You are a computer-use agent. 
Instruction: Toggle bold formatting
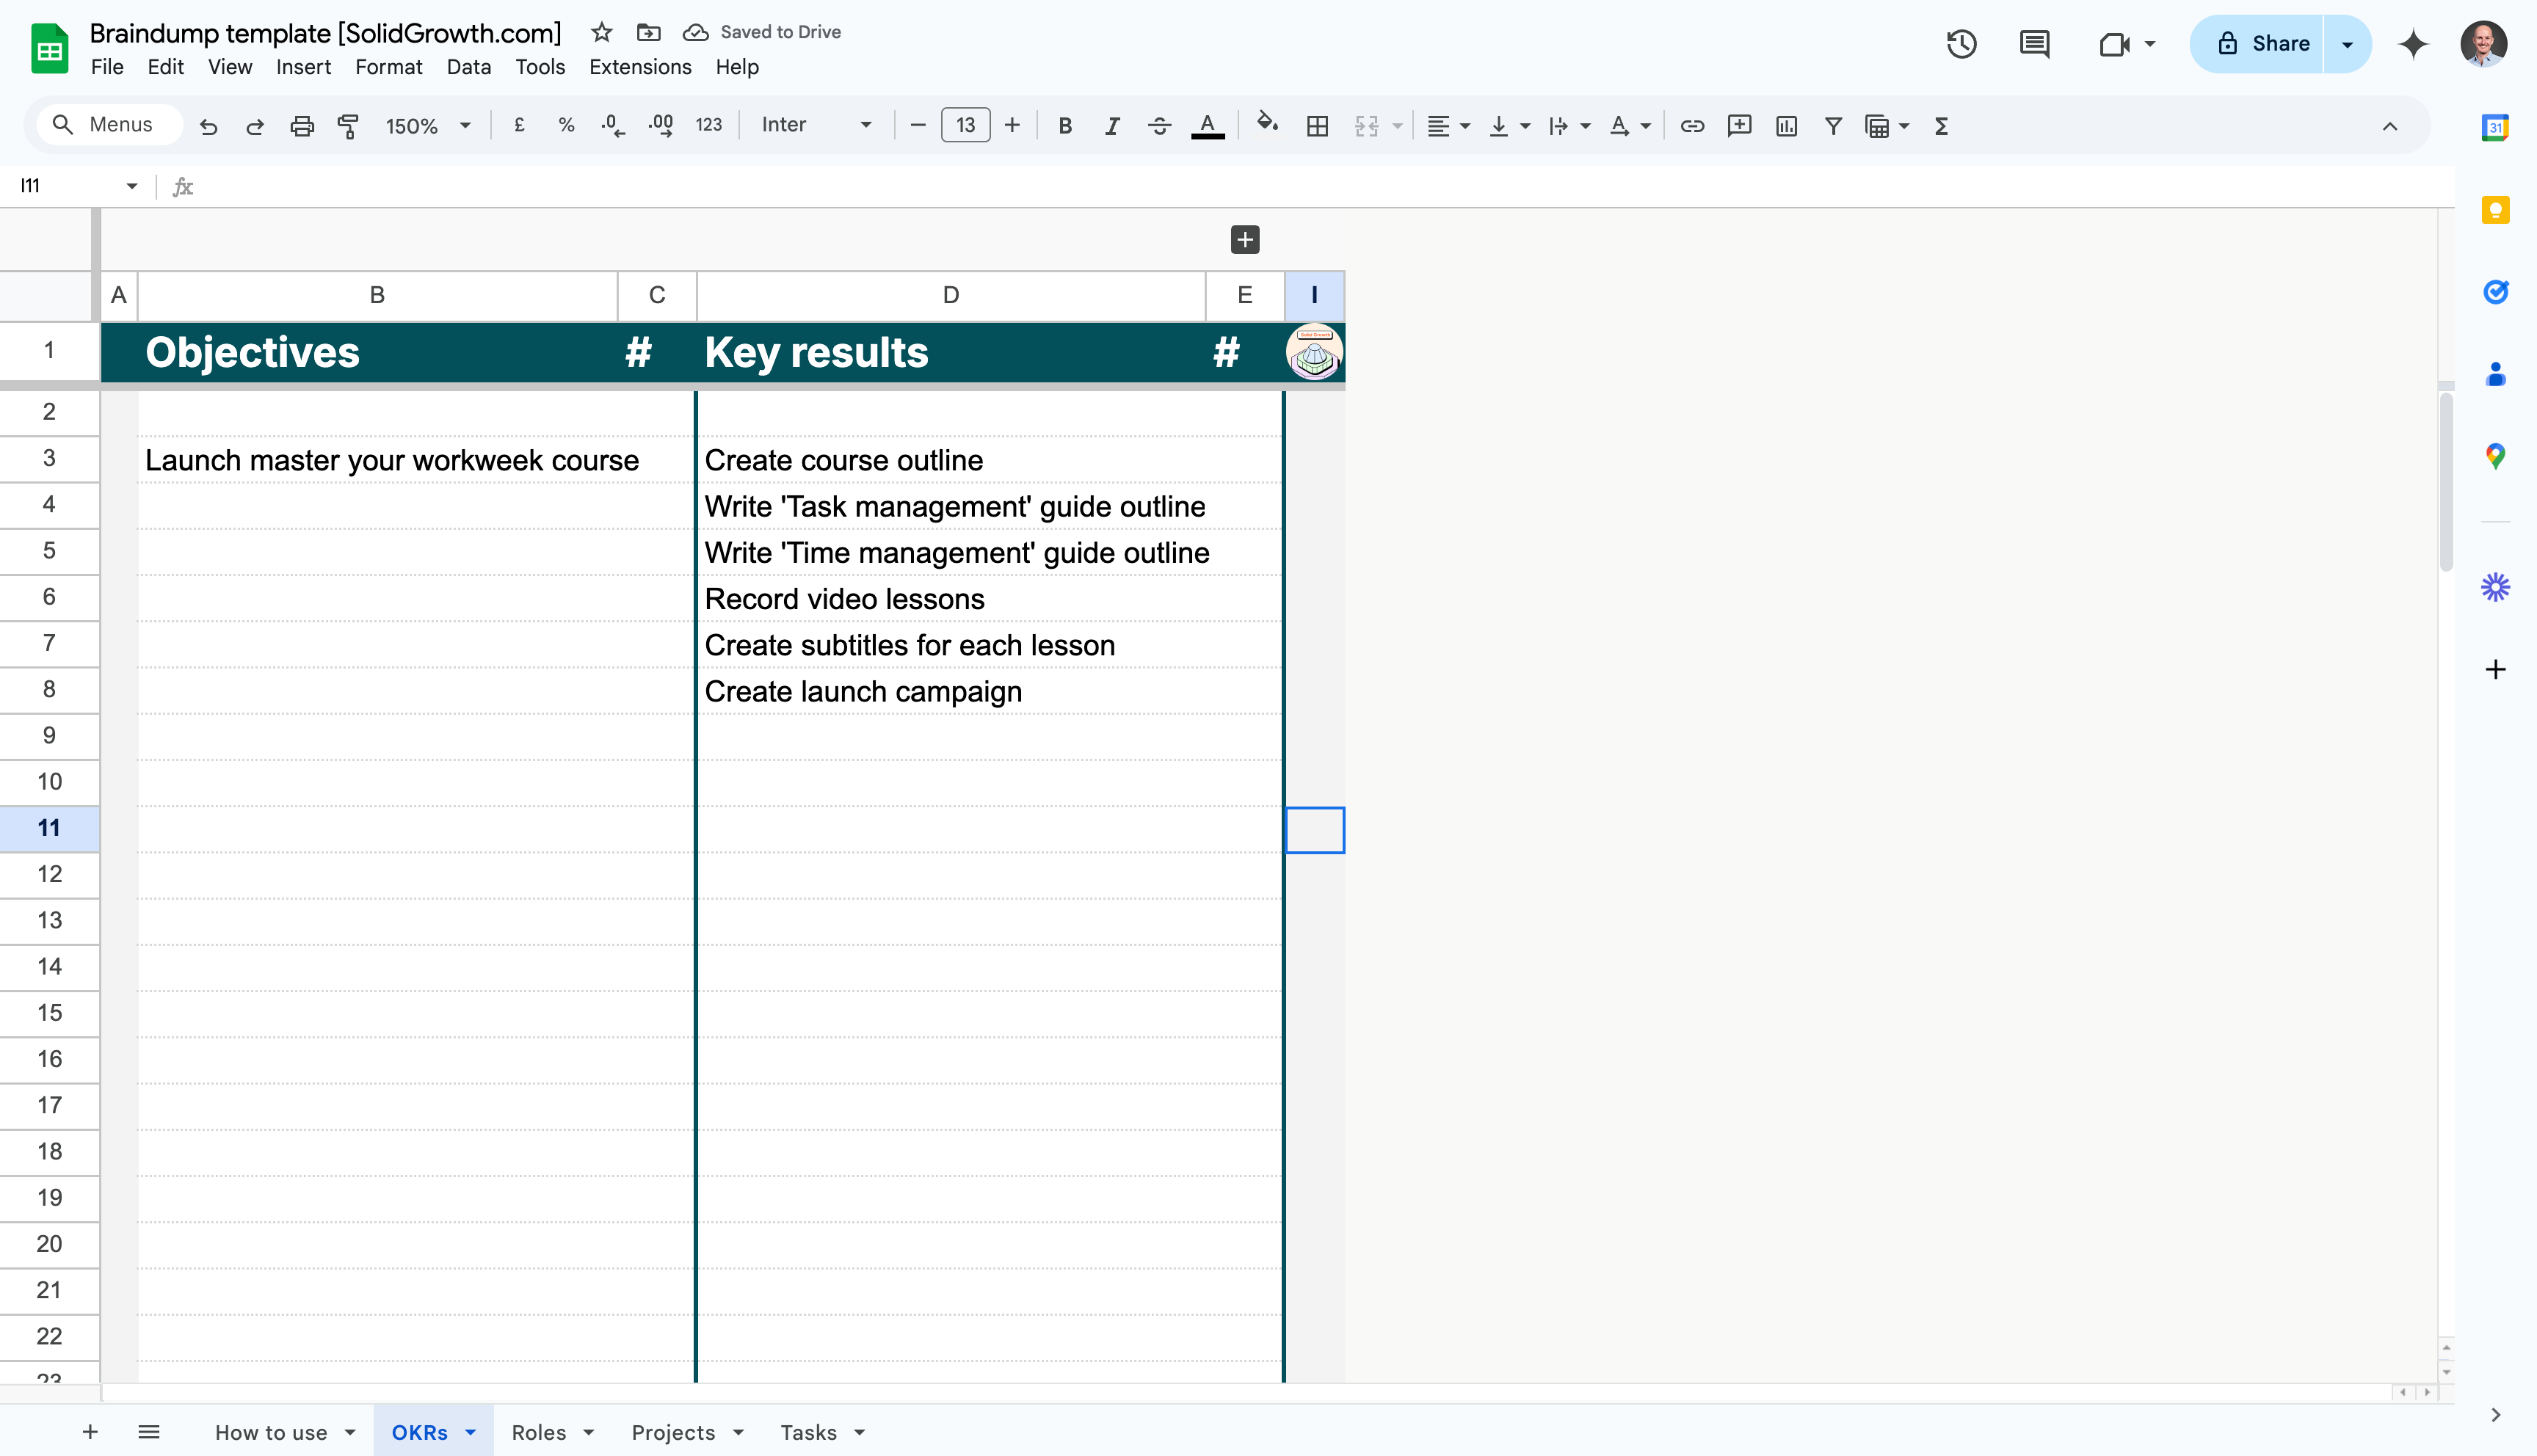1065,126
